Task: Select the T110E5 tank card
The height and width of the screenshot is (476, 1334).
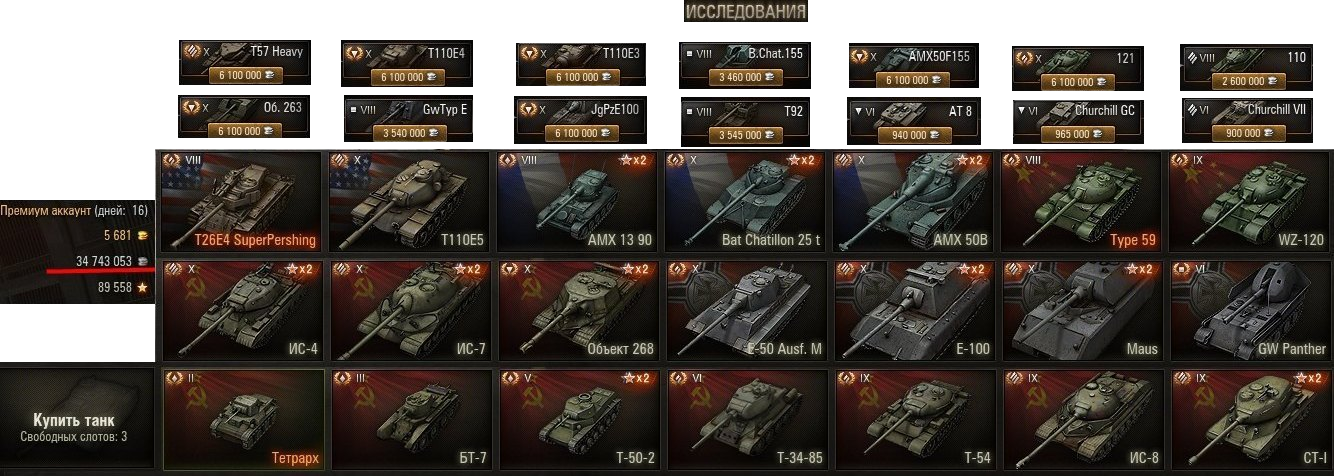Action: click(x=410, y=203)
